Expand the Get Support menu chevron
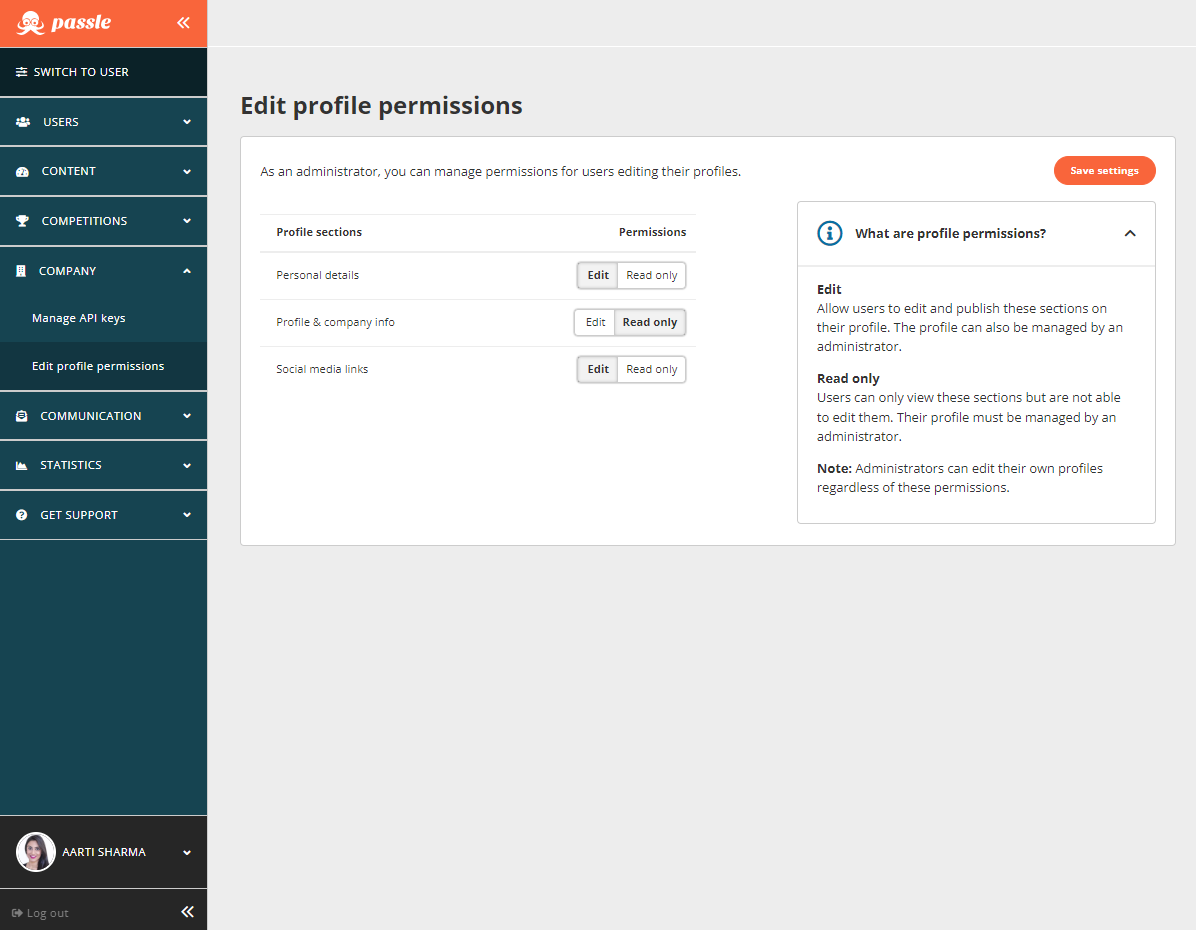This screenshot has height=930, width=1196. [x=187, y=515]
